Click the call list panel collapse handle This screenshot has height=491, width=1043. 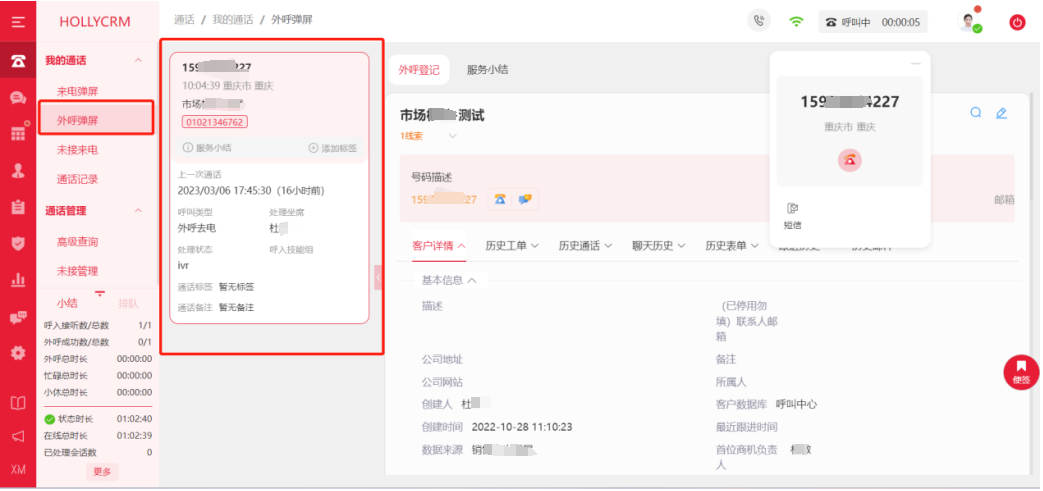(378, 277)
